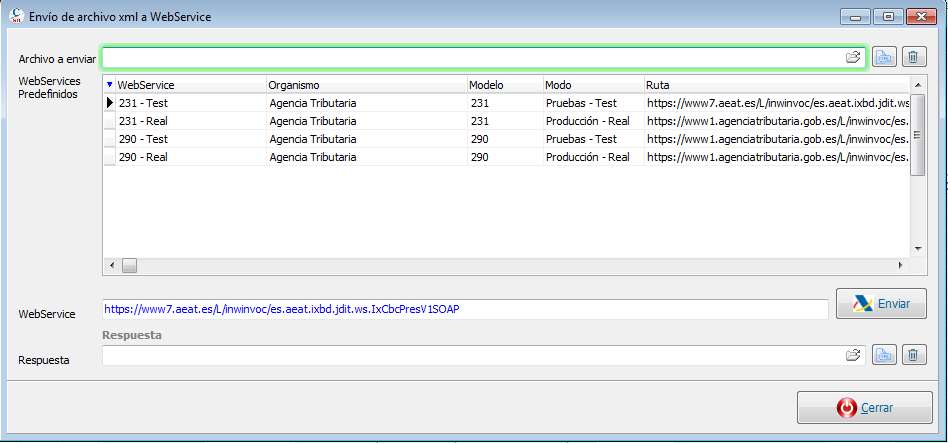Open folder icon in Respuesta field
Viewport: 948px width, 443px height.
852,355
